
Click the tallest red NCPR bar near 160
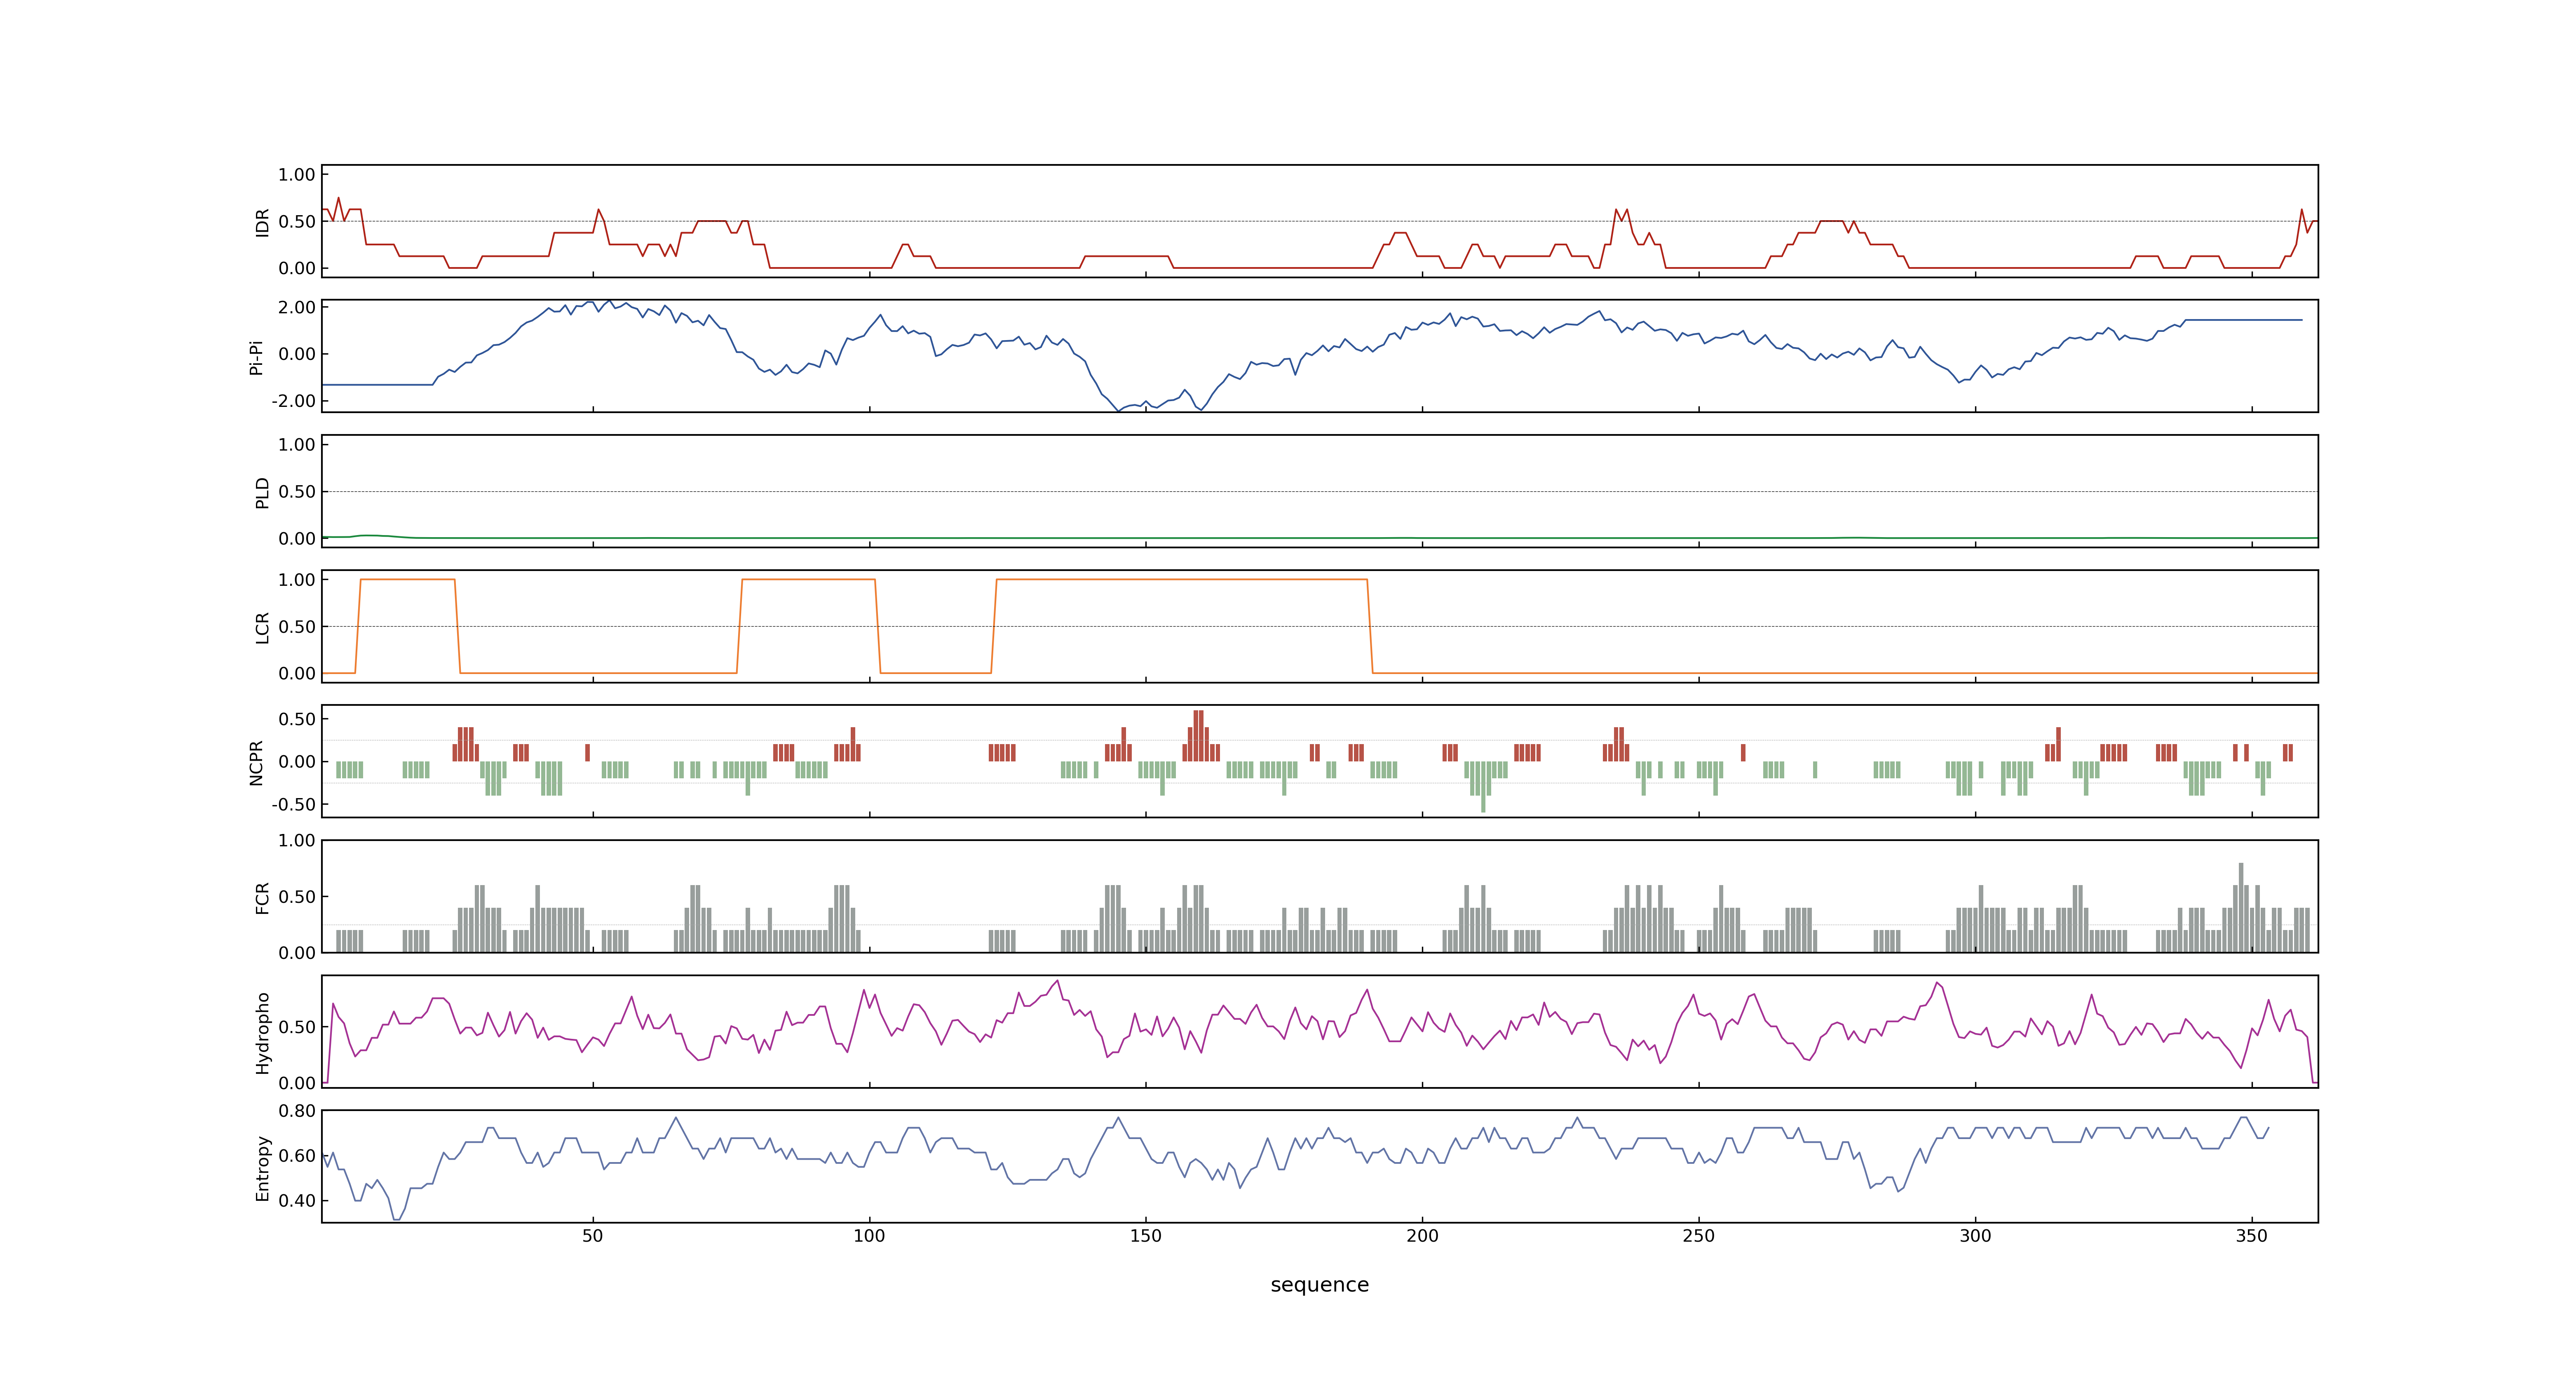pyautogui.click(x=1198, y=735)
